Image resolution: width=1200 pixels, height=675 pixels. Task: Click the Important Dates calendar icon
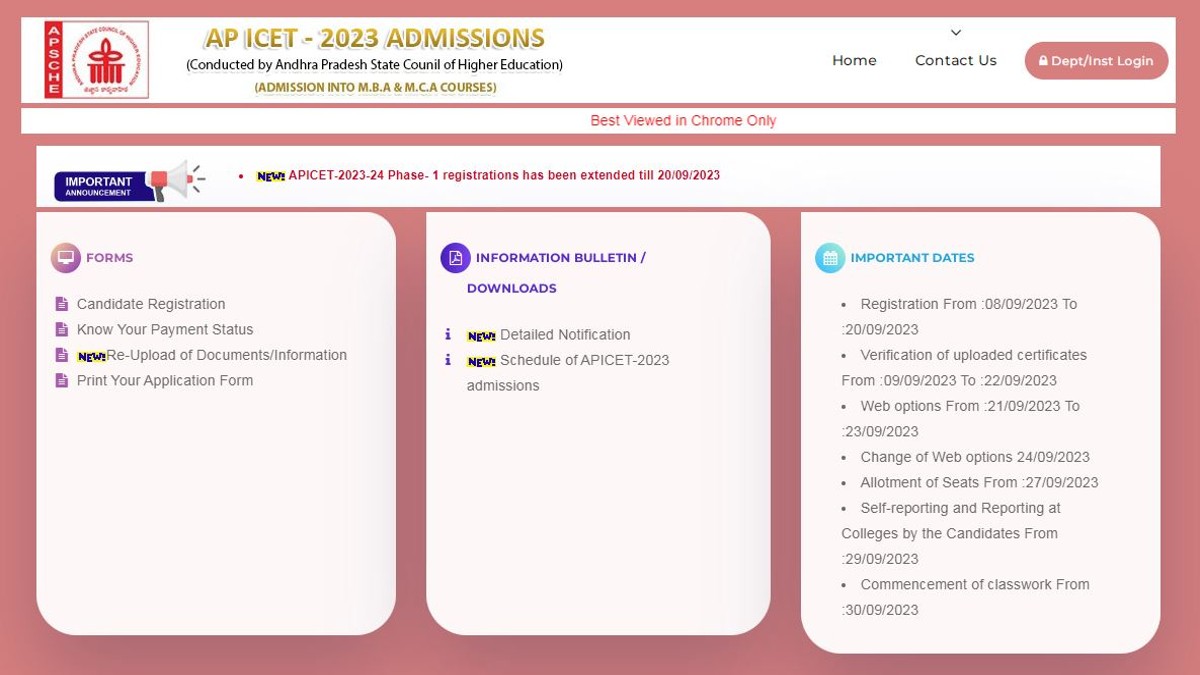830,258
